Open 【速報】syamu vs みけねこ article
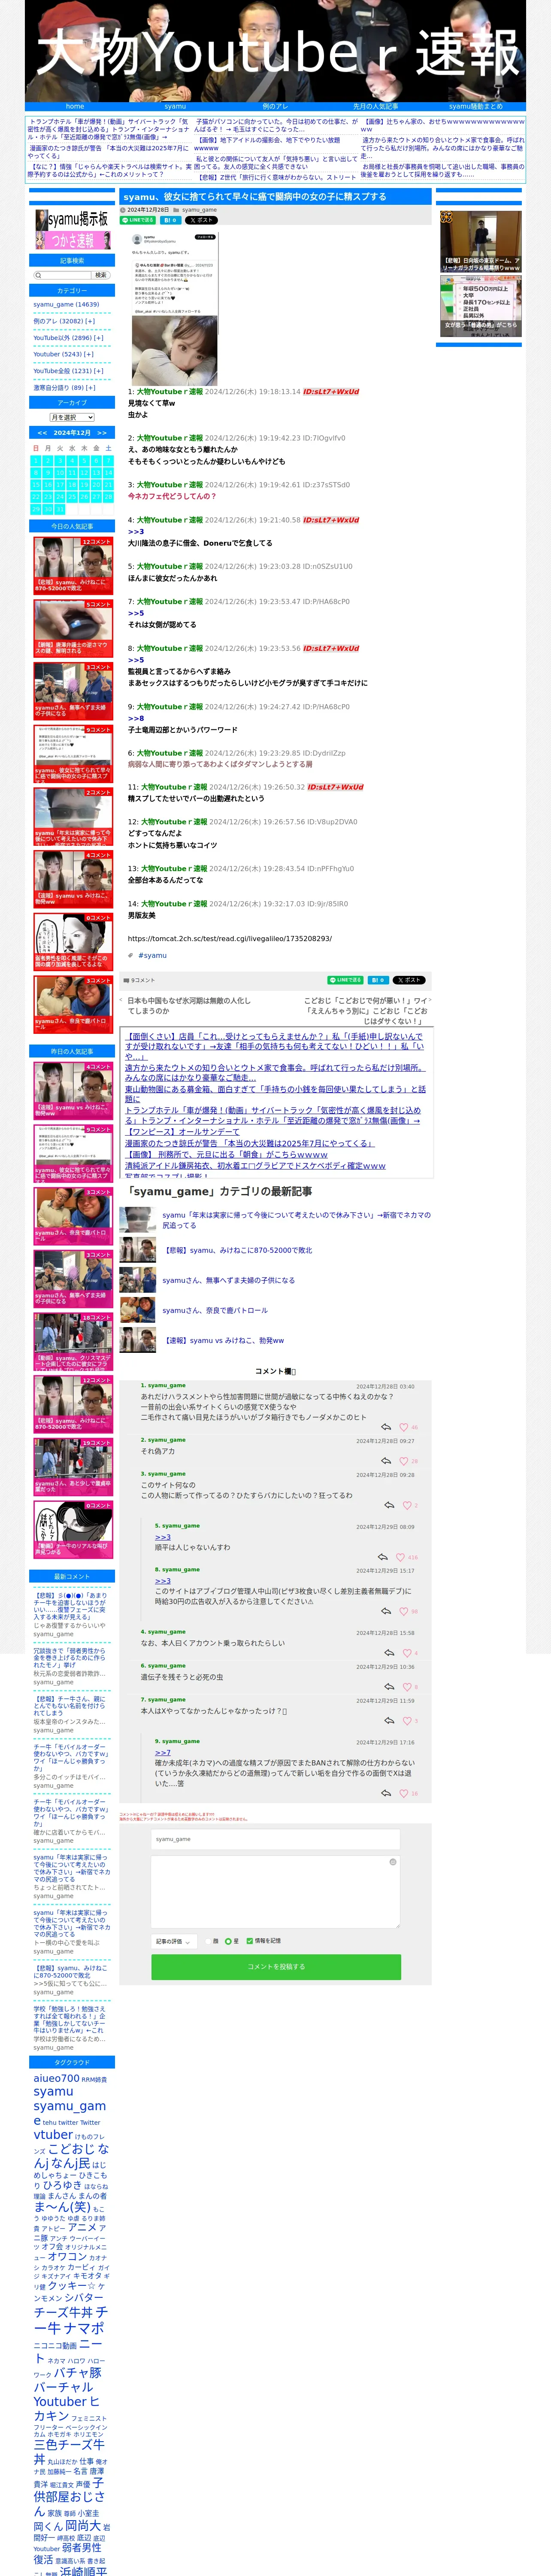The image size is (551, 2576). coord(223,1340)
